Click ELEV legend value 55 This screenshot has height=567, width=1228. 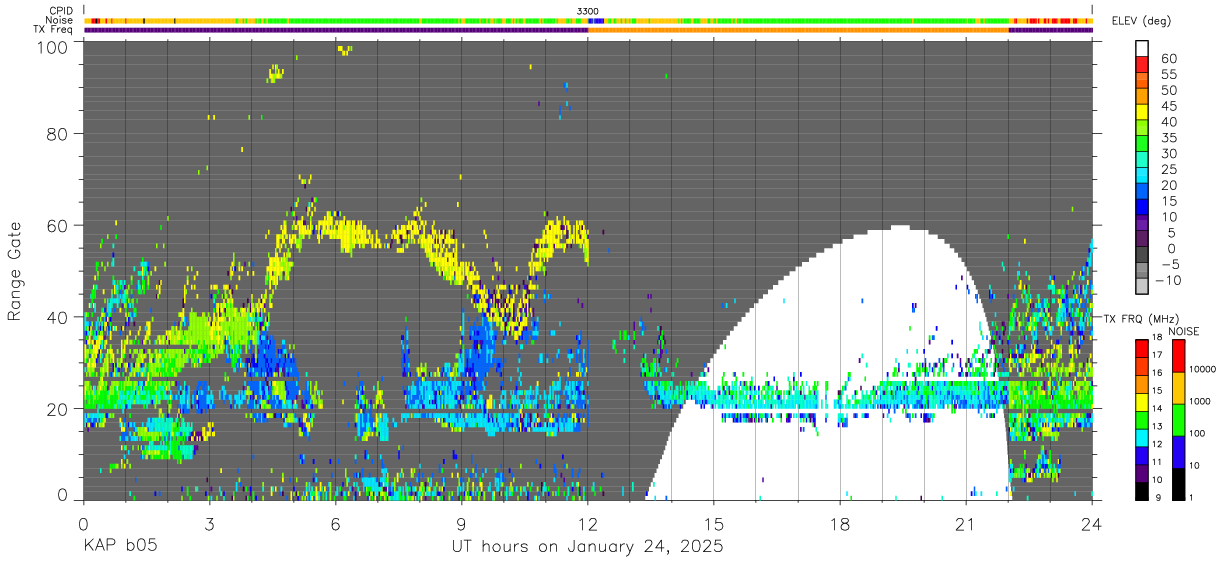coord(1169,74)
